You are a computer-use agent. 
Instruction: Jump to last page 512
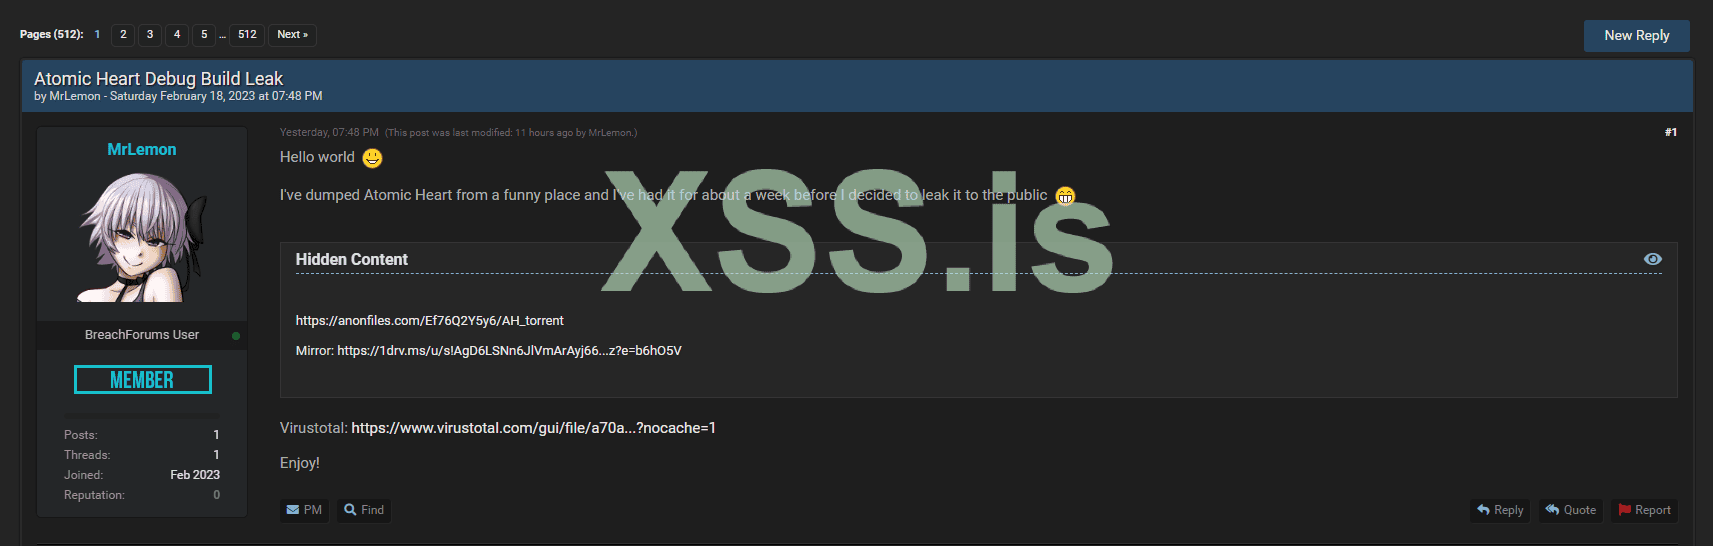(247, 34)
